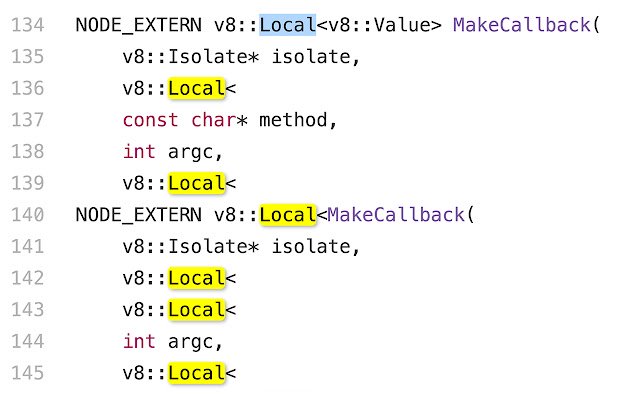Viewport: 640px width, 400px height.
Task: Click MakeCallback on line 134
Action: 522,25
